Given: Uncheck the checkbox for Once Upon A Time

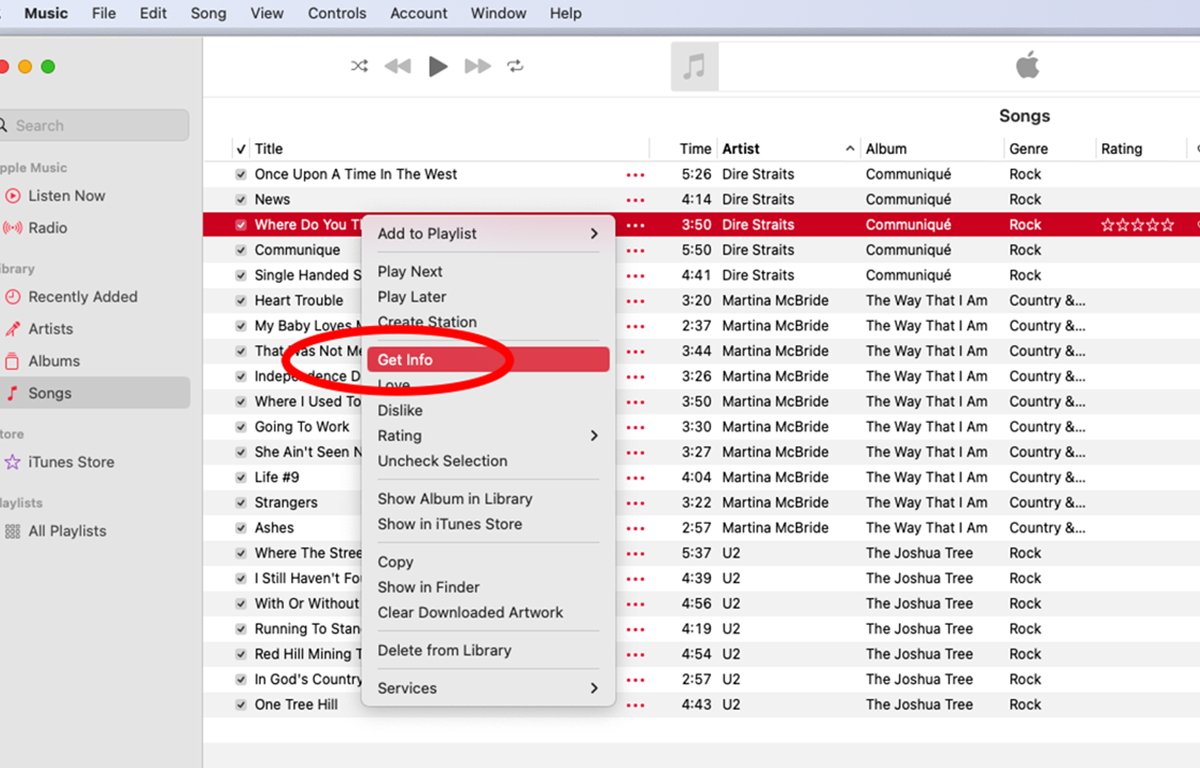Looking at the screenshot, I should 241,174.
